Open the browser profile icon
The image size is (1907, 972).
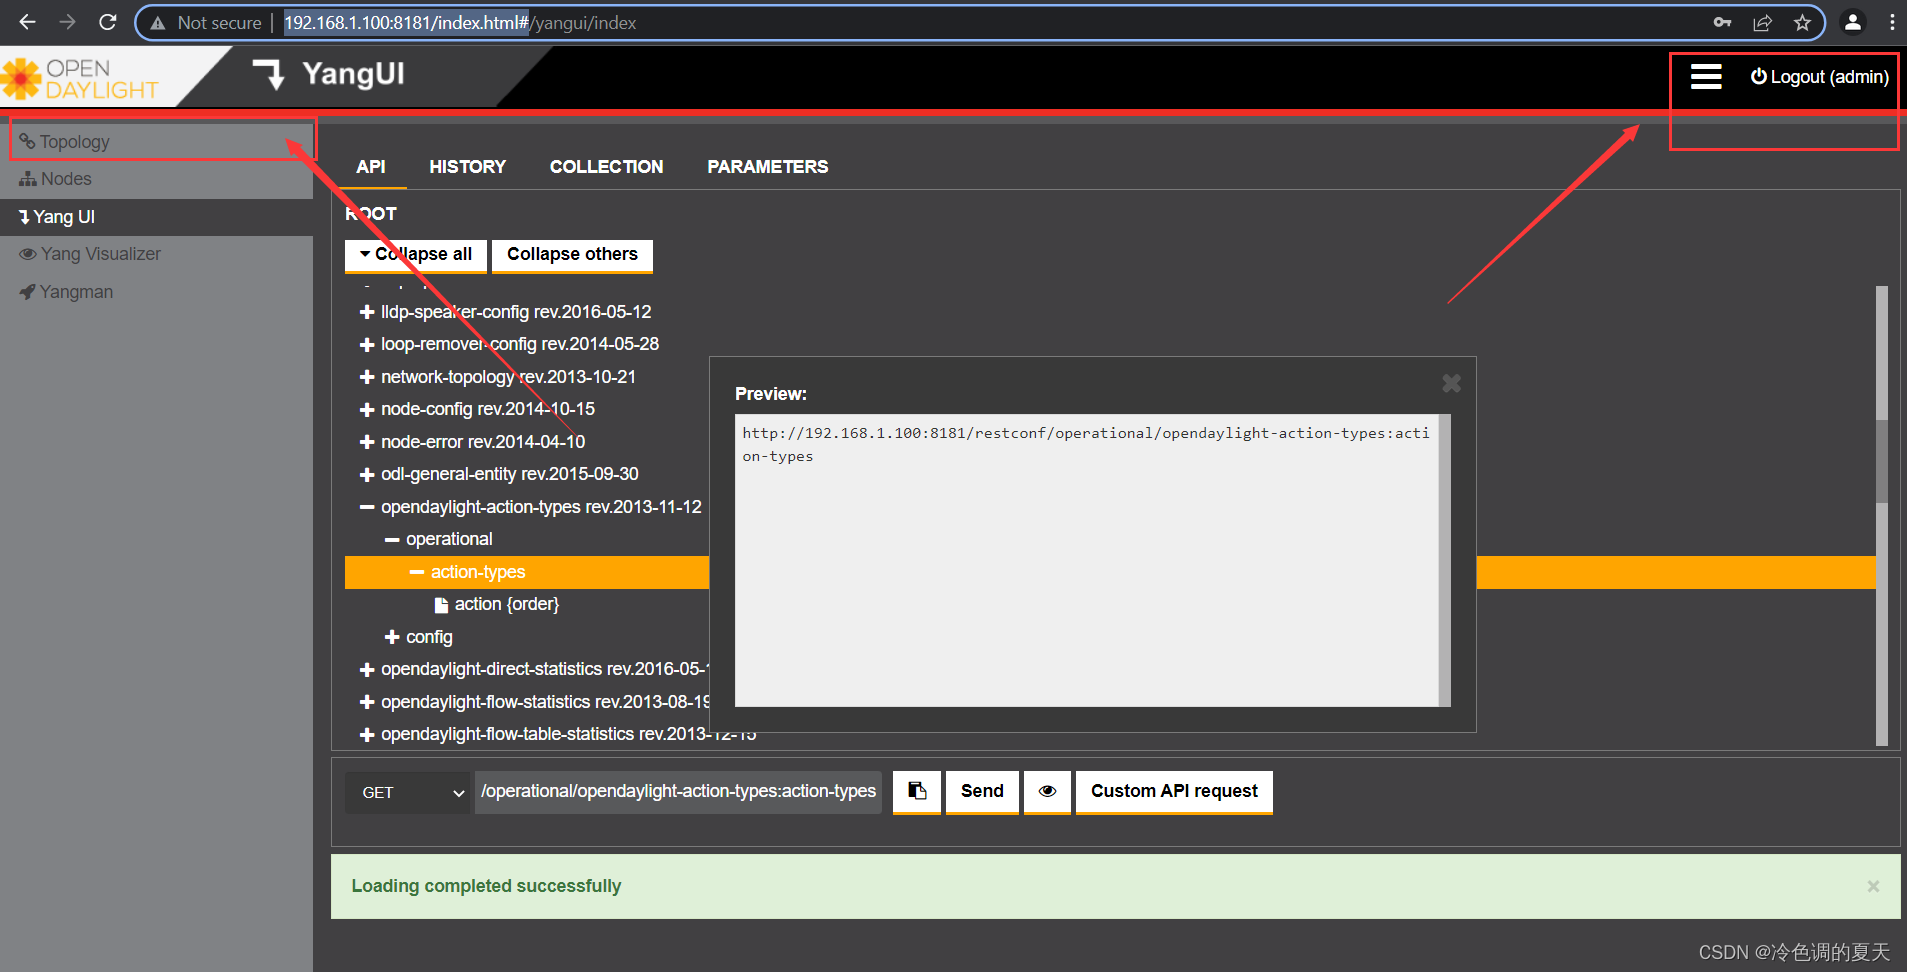[x=1853, y=22]
